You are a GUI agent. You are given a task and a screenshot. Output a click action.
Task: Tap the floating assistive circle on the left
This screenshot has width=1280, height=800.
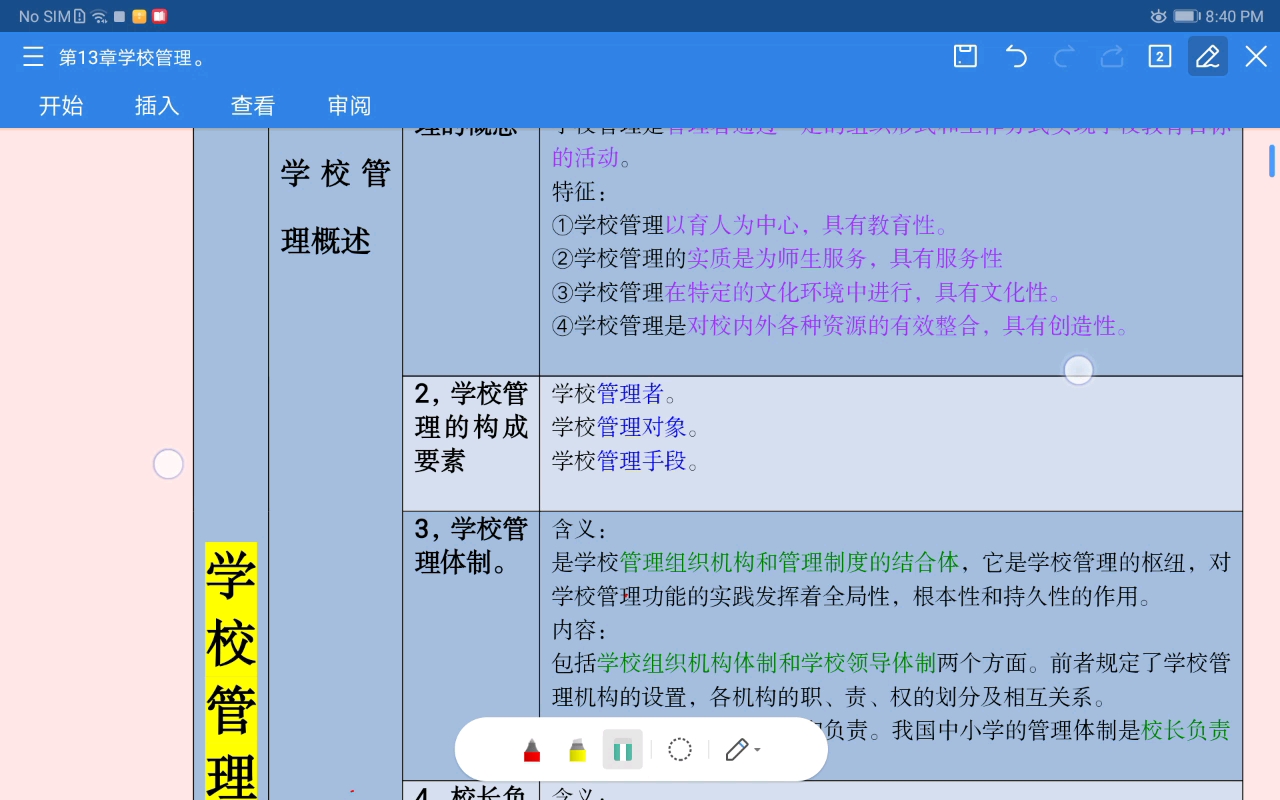pyautogui.click(x=168, y=463)
